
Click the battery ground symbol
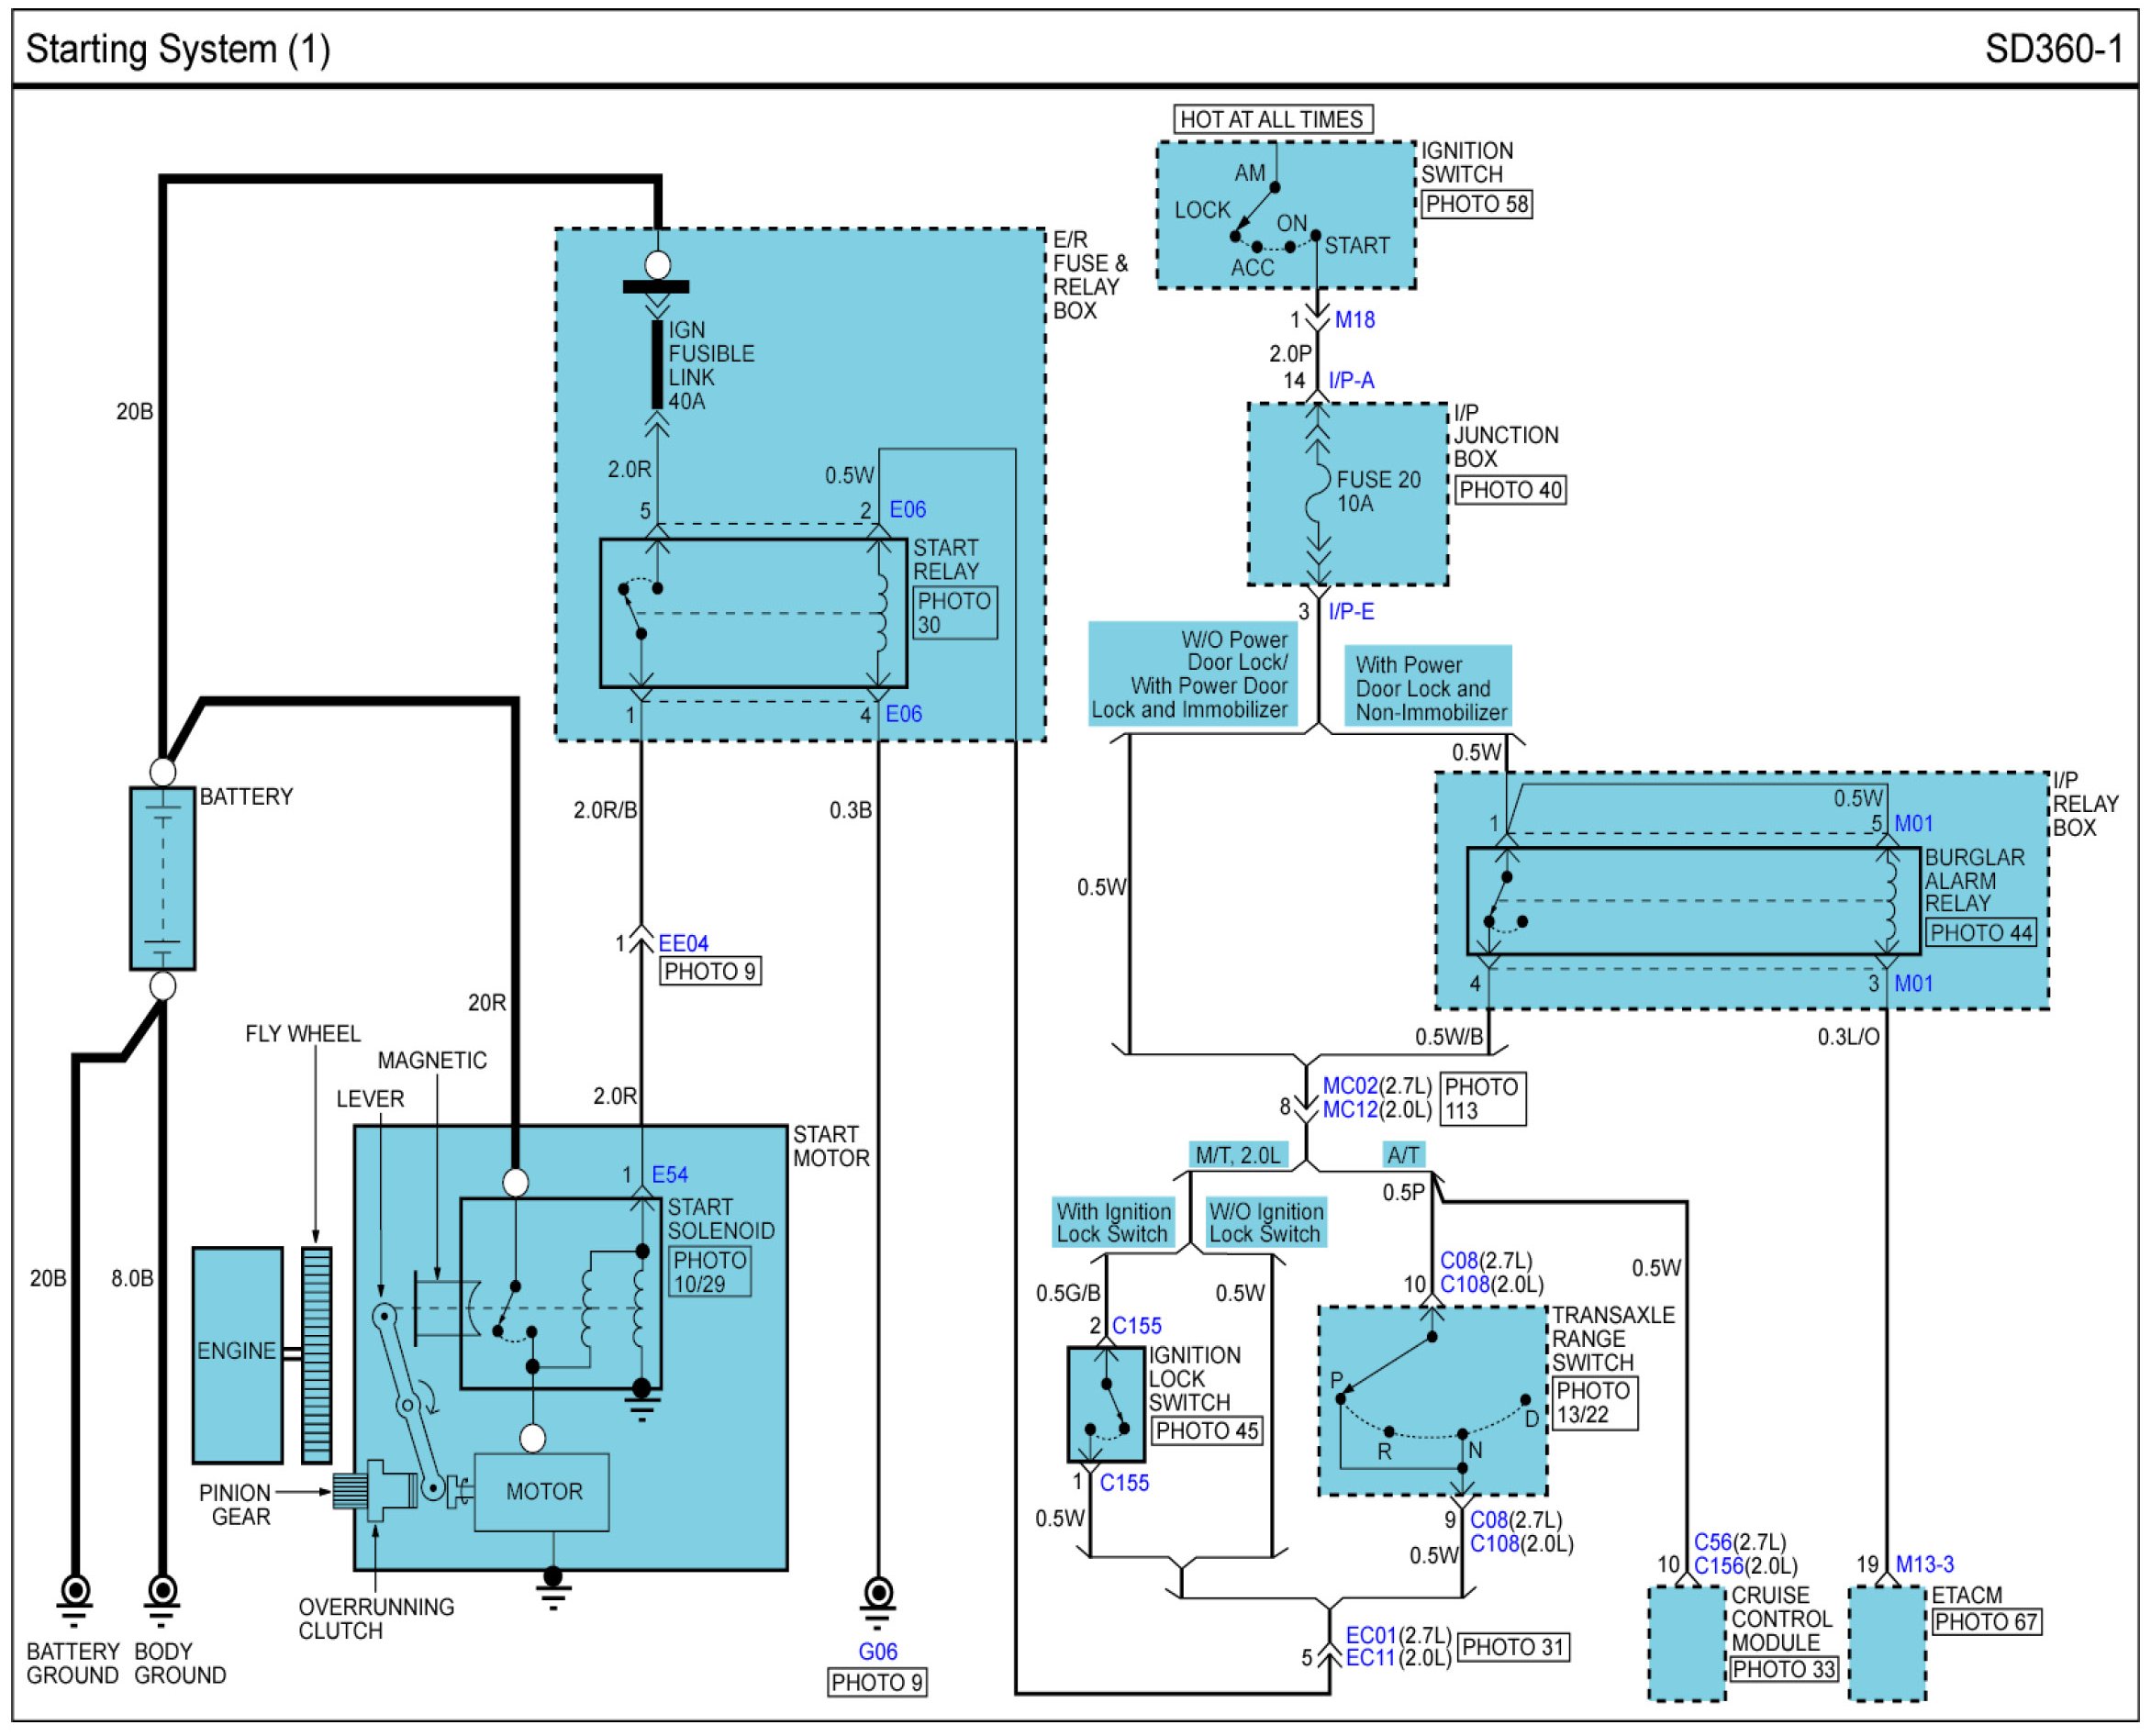pos(74,1594)
